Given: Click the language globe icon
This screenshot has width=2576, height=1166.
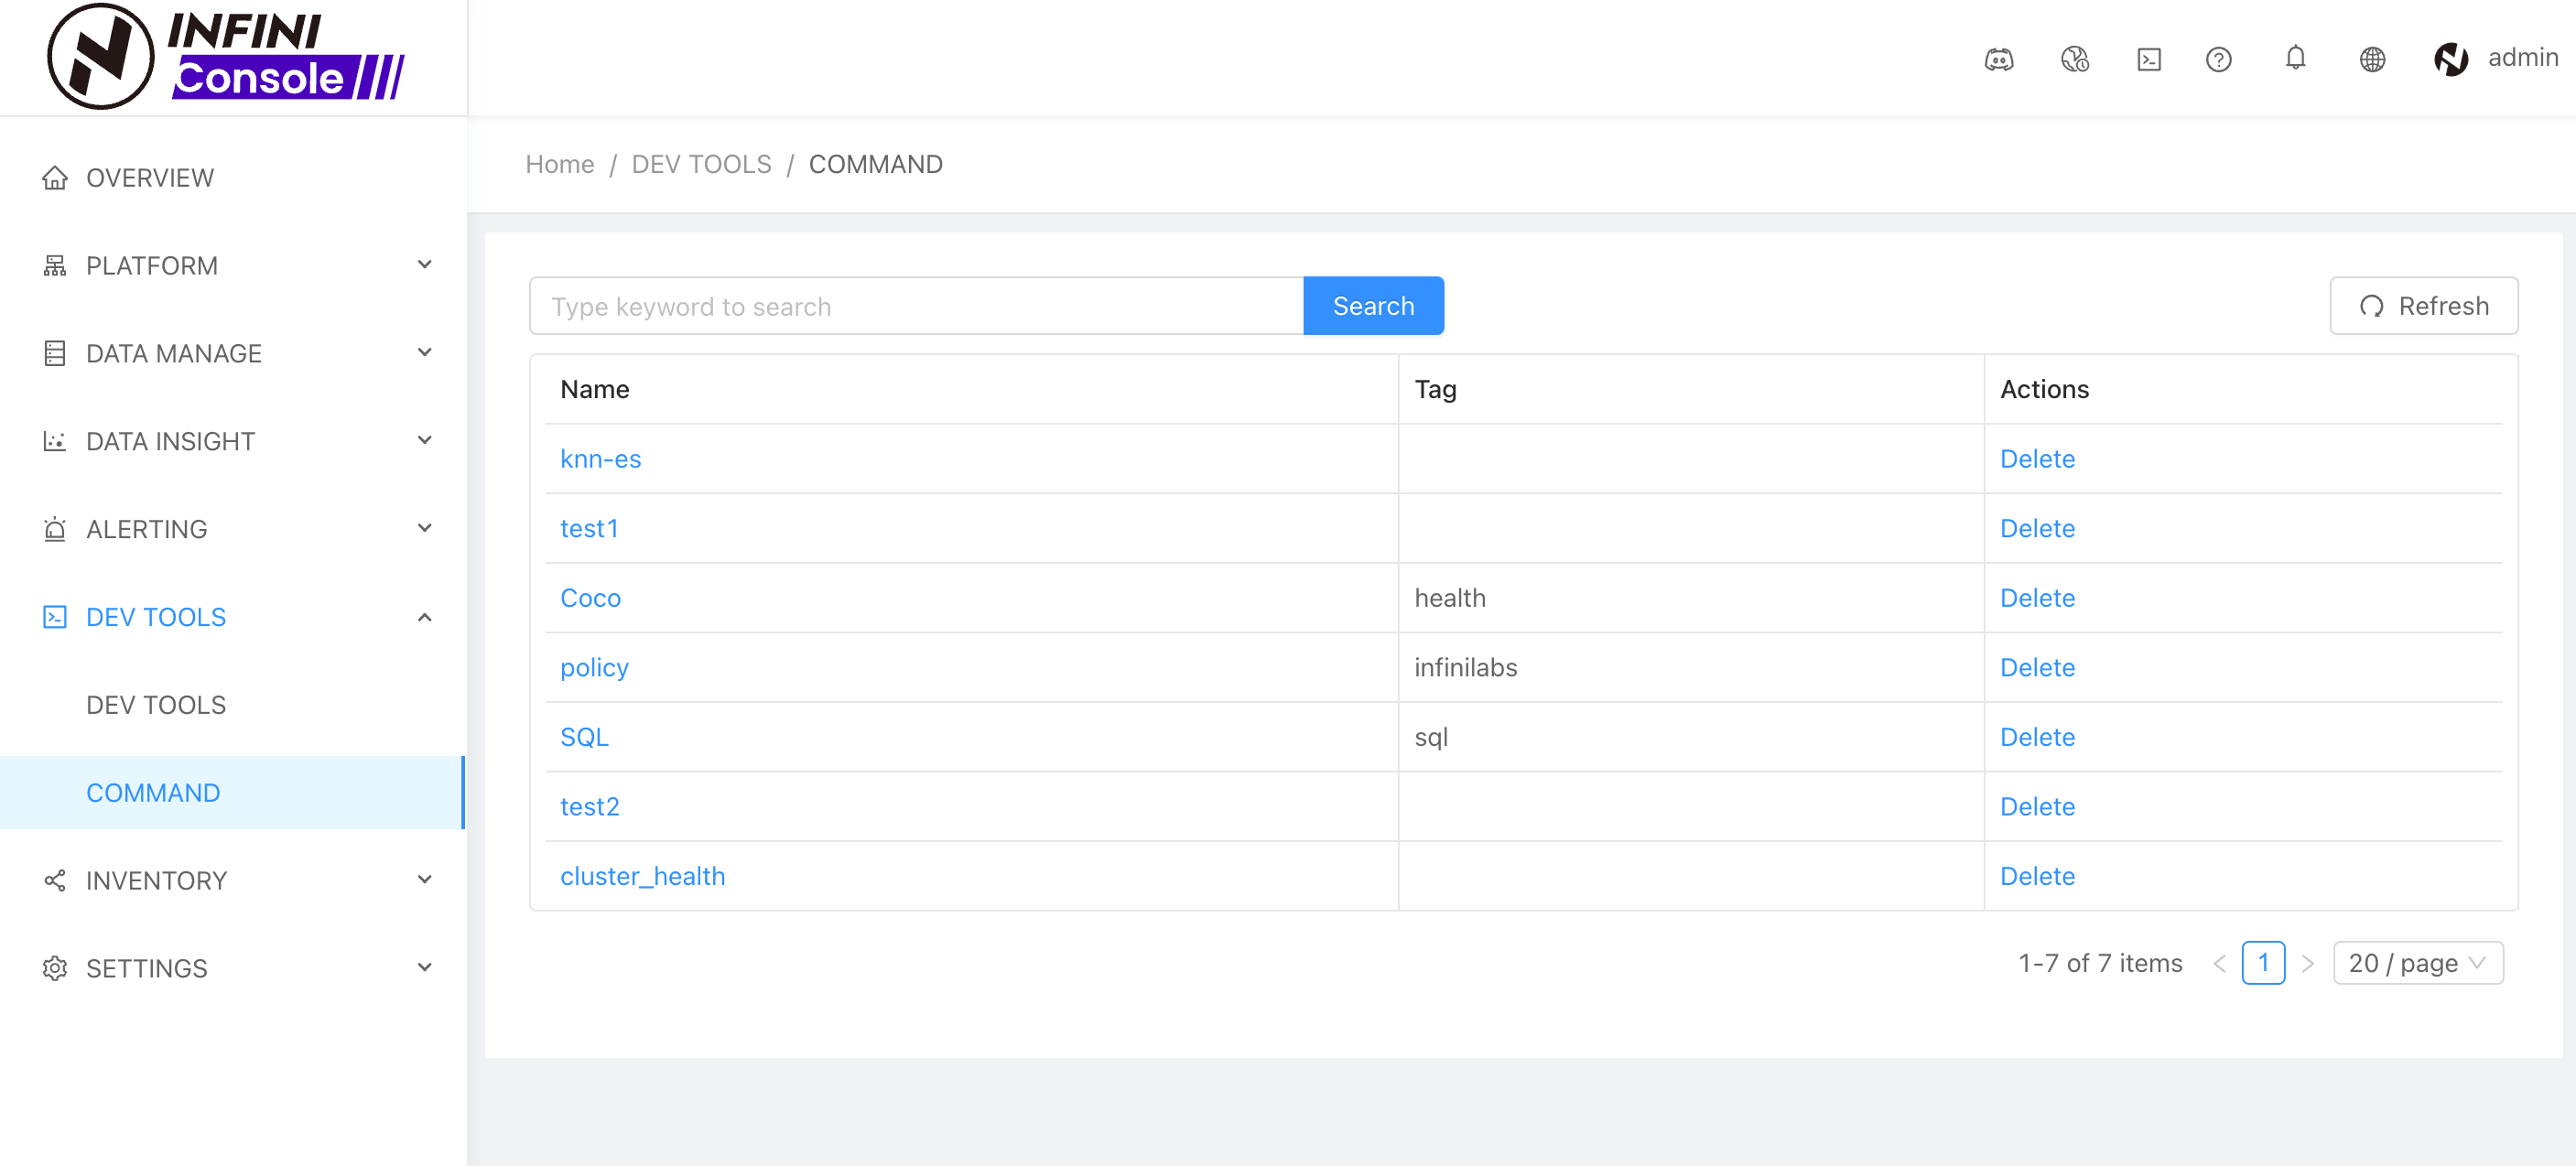Looking at the screenshot, I should (x=2372, y=59).
